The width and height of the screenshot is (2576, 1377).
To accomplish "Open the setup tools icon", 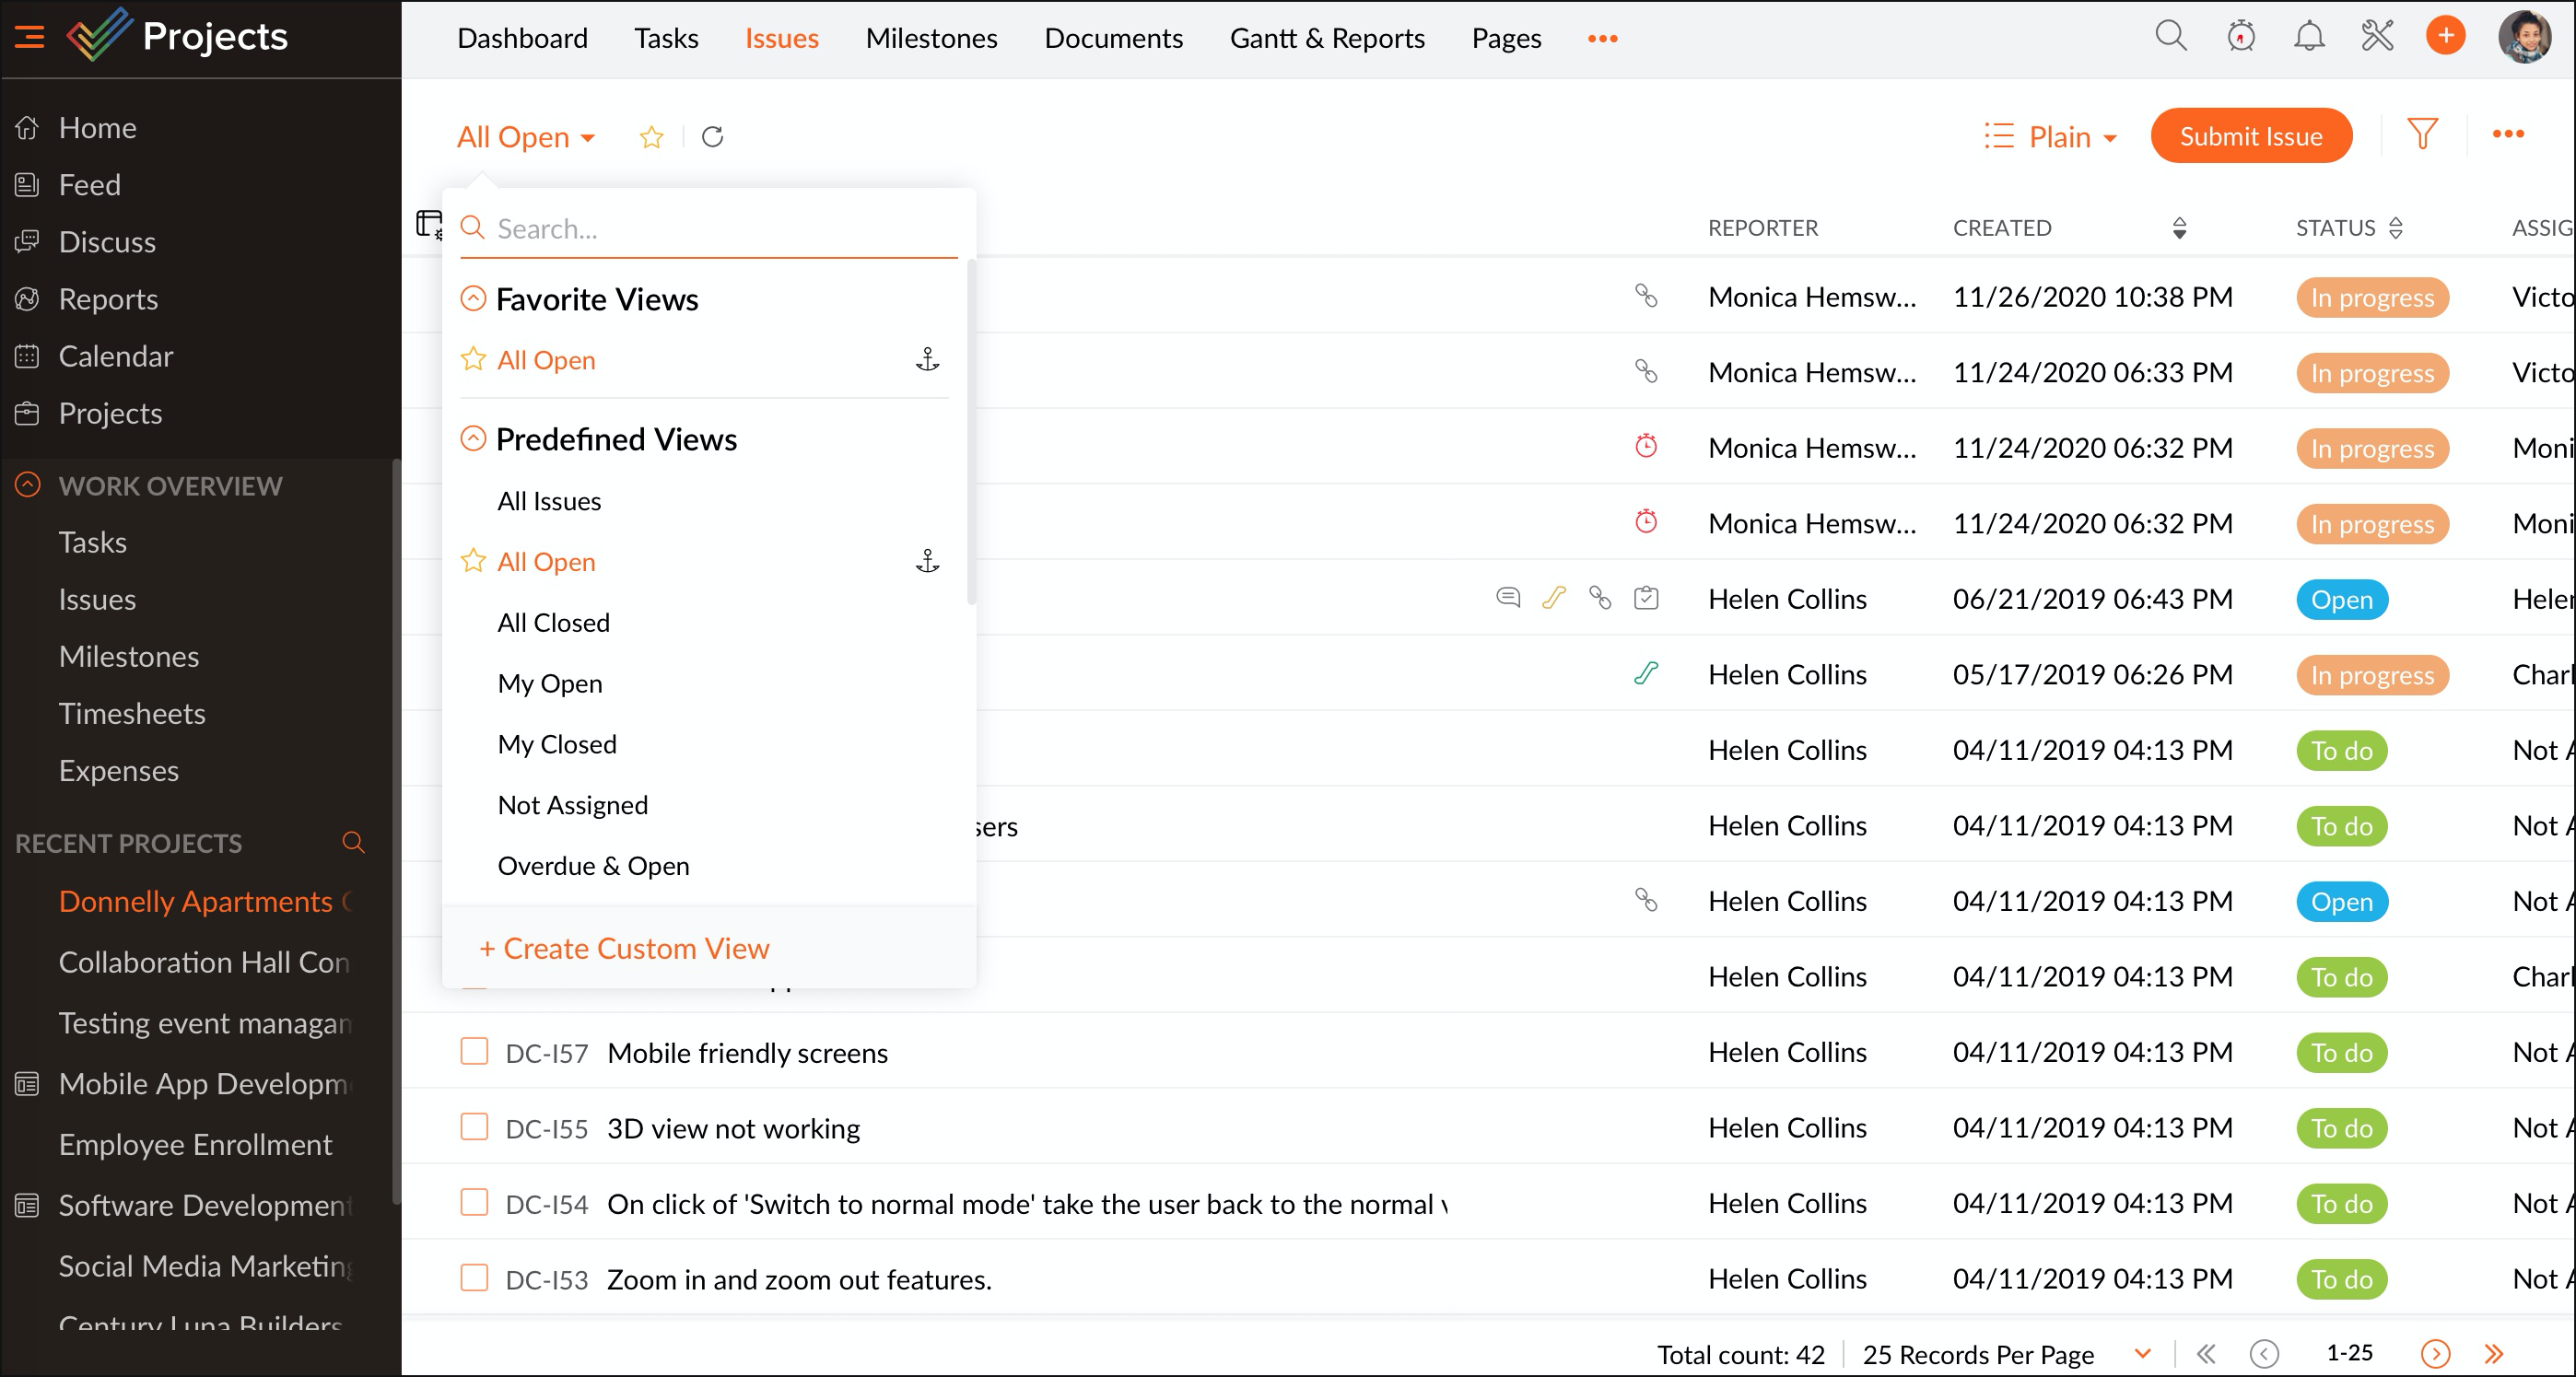I will [x=2376, y=38].
